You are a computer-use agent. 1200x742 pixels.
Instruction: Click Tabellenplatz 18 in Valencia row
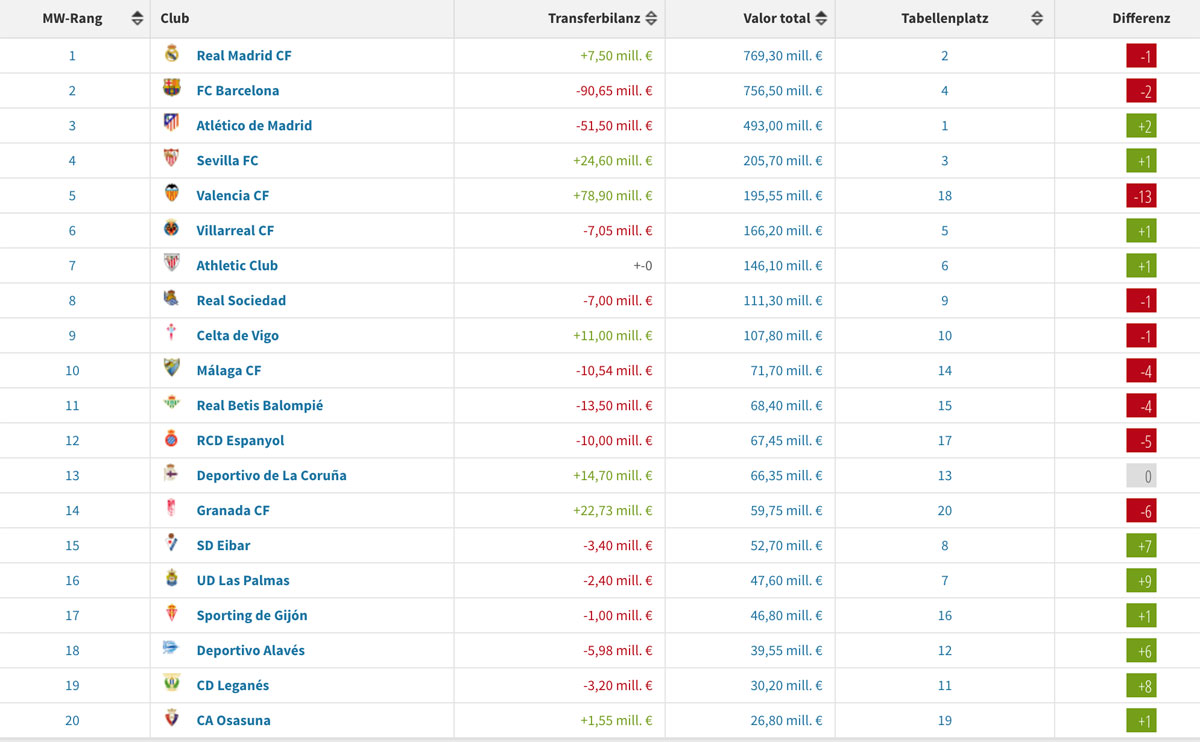pos(945,195)
